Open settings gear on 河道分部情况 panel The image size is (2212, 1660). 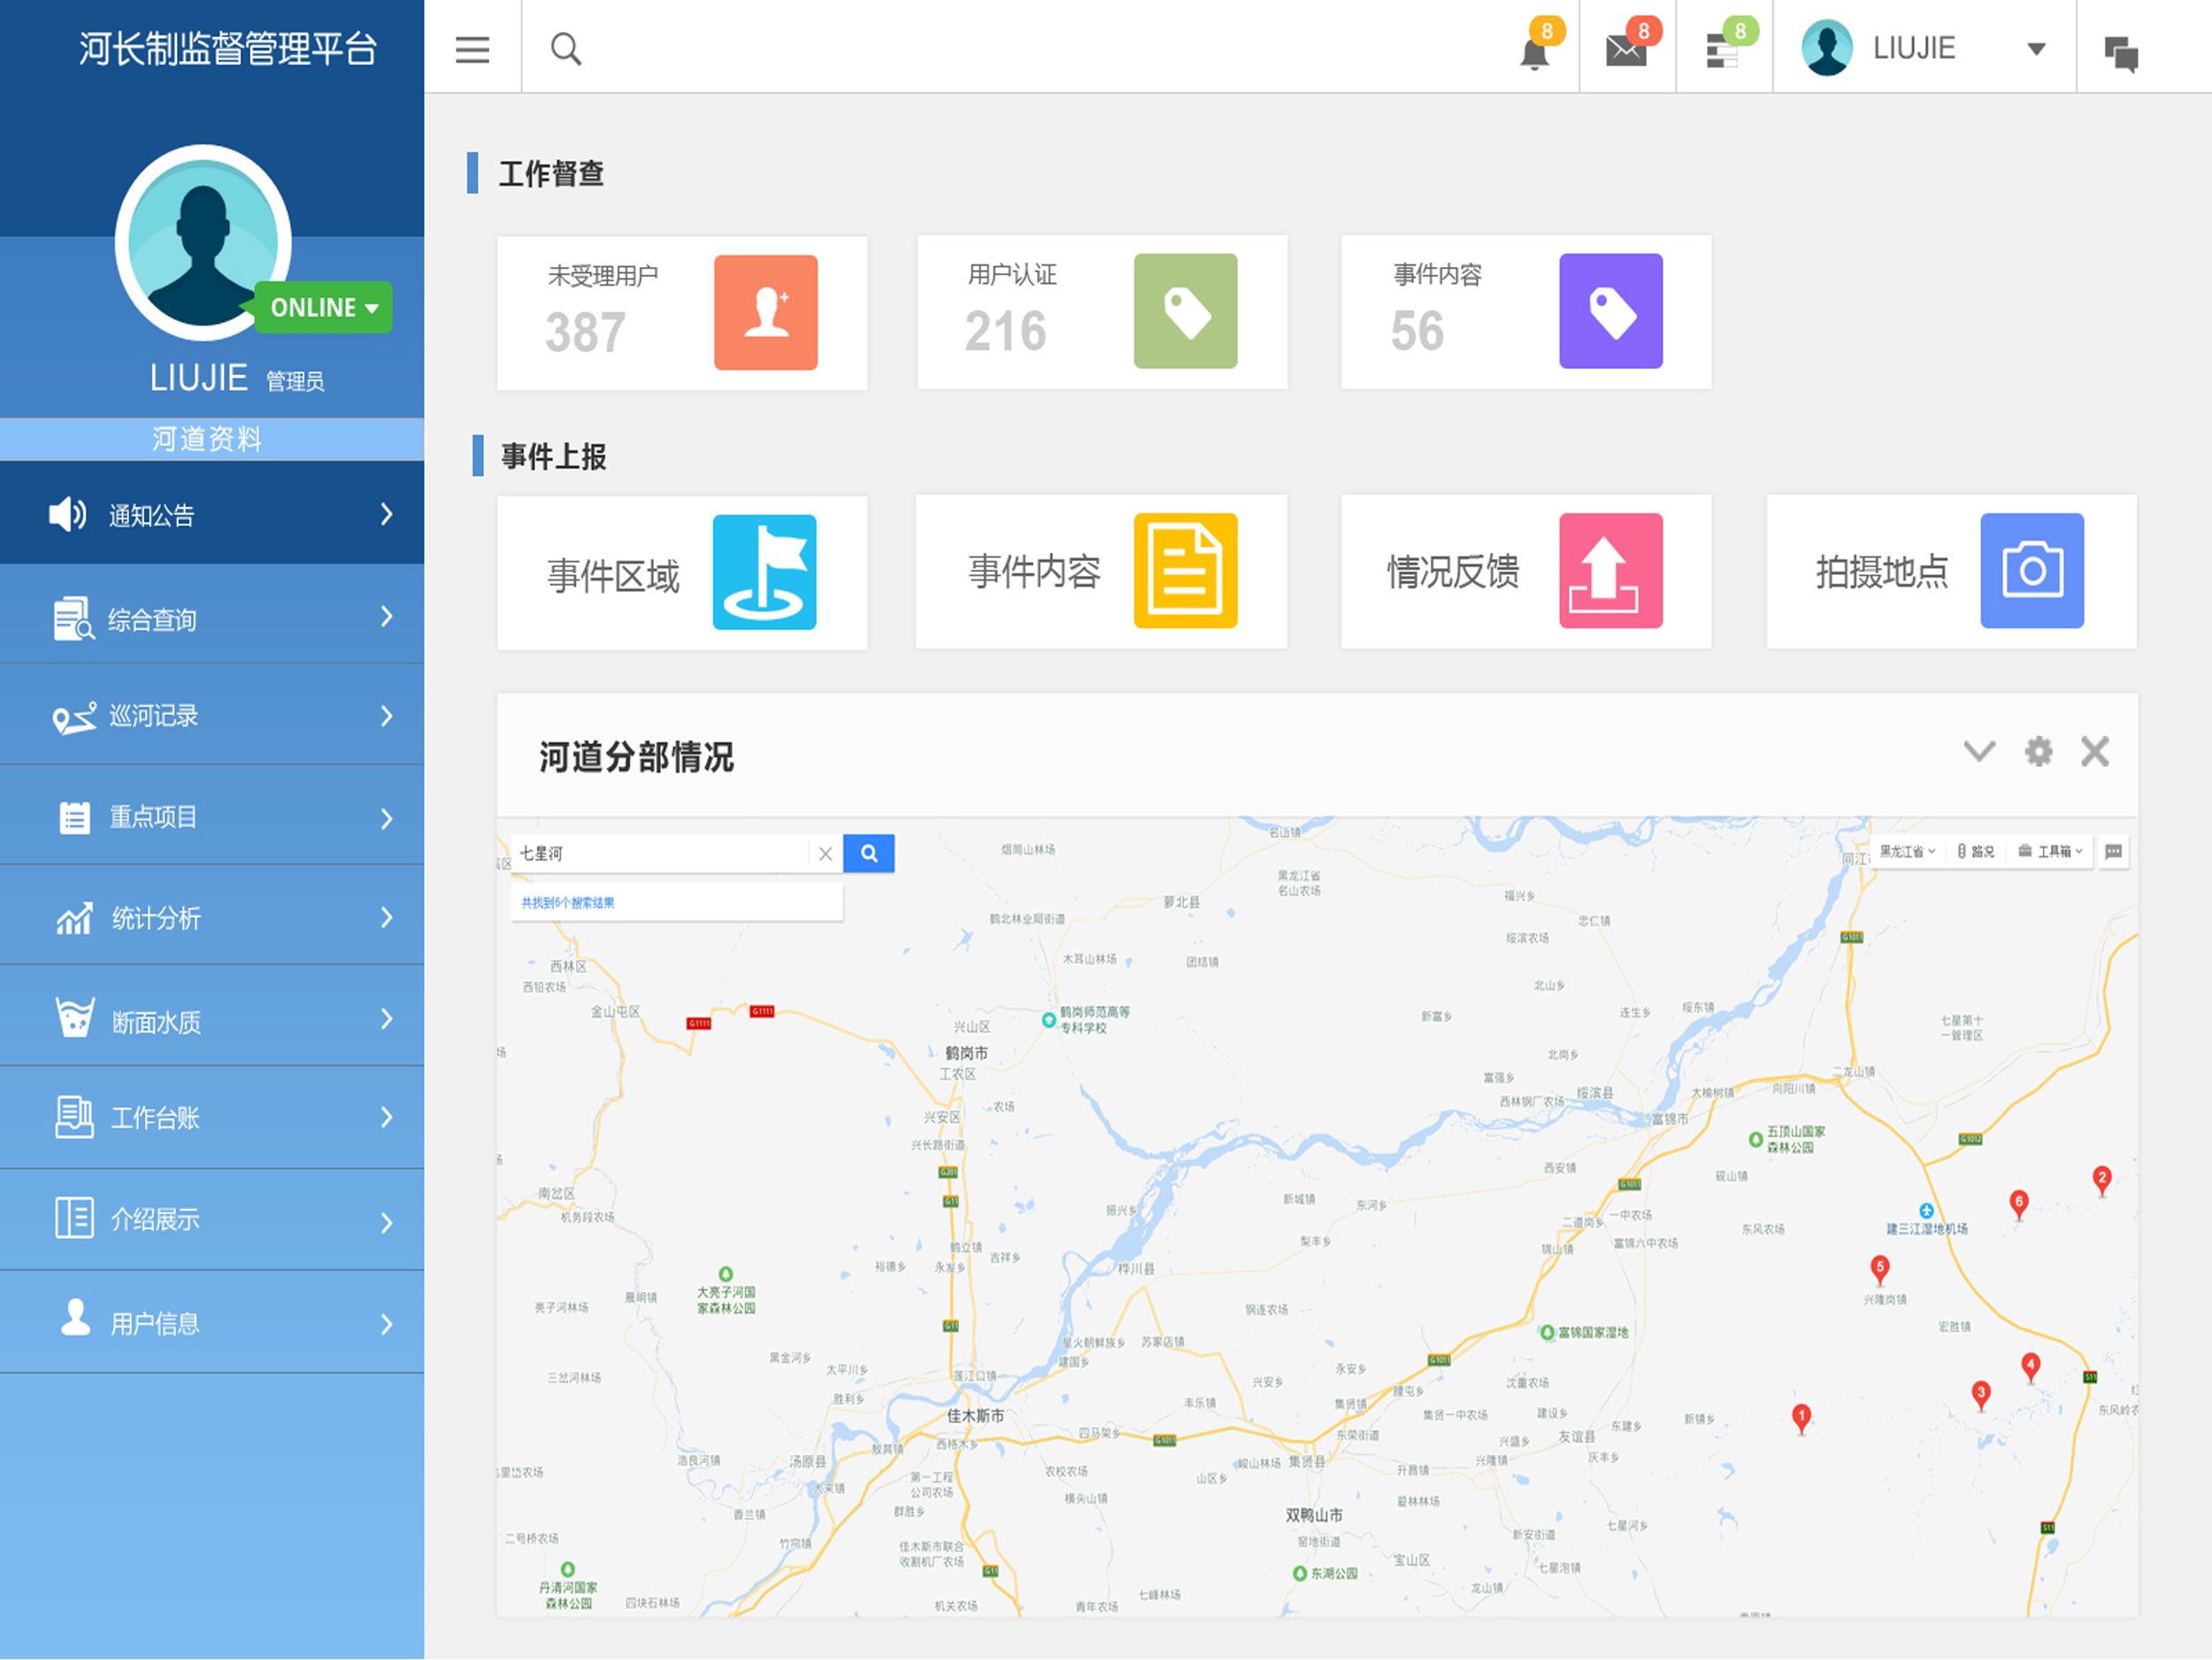pos(2038,752)
